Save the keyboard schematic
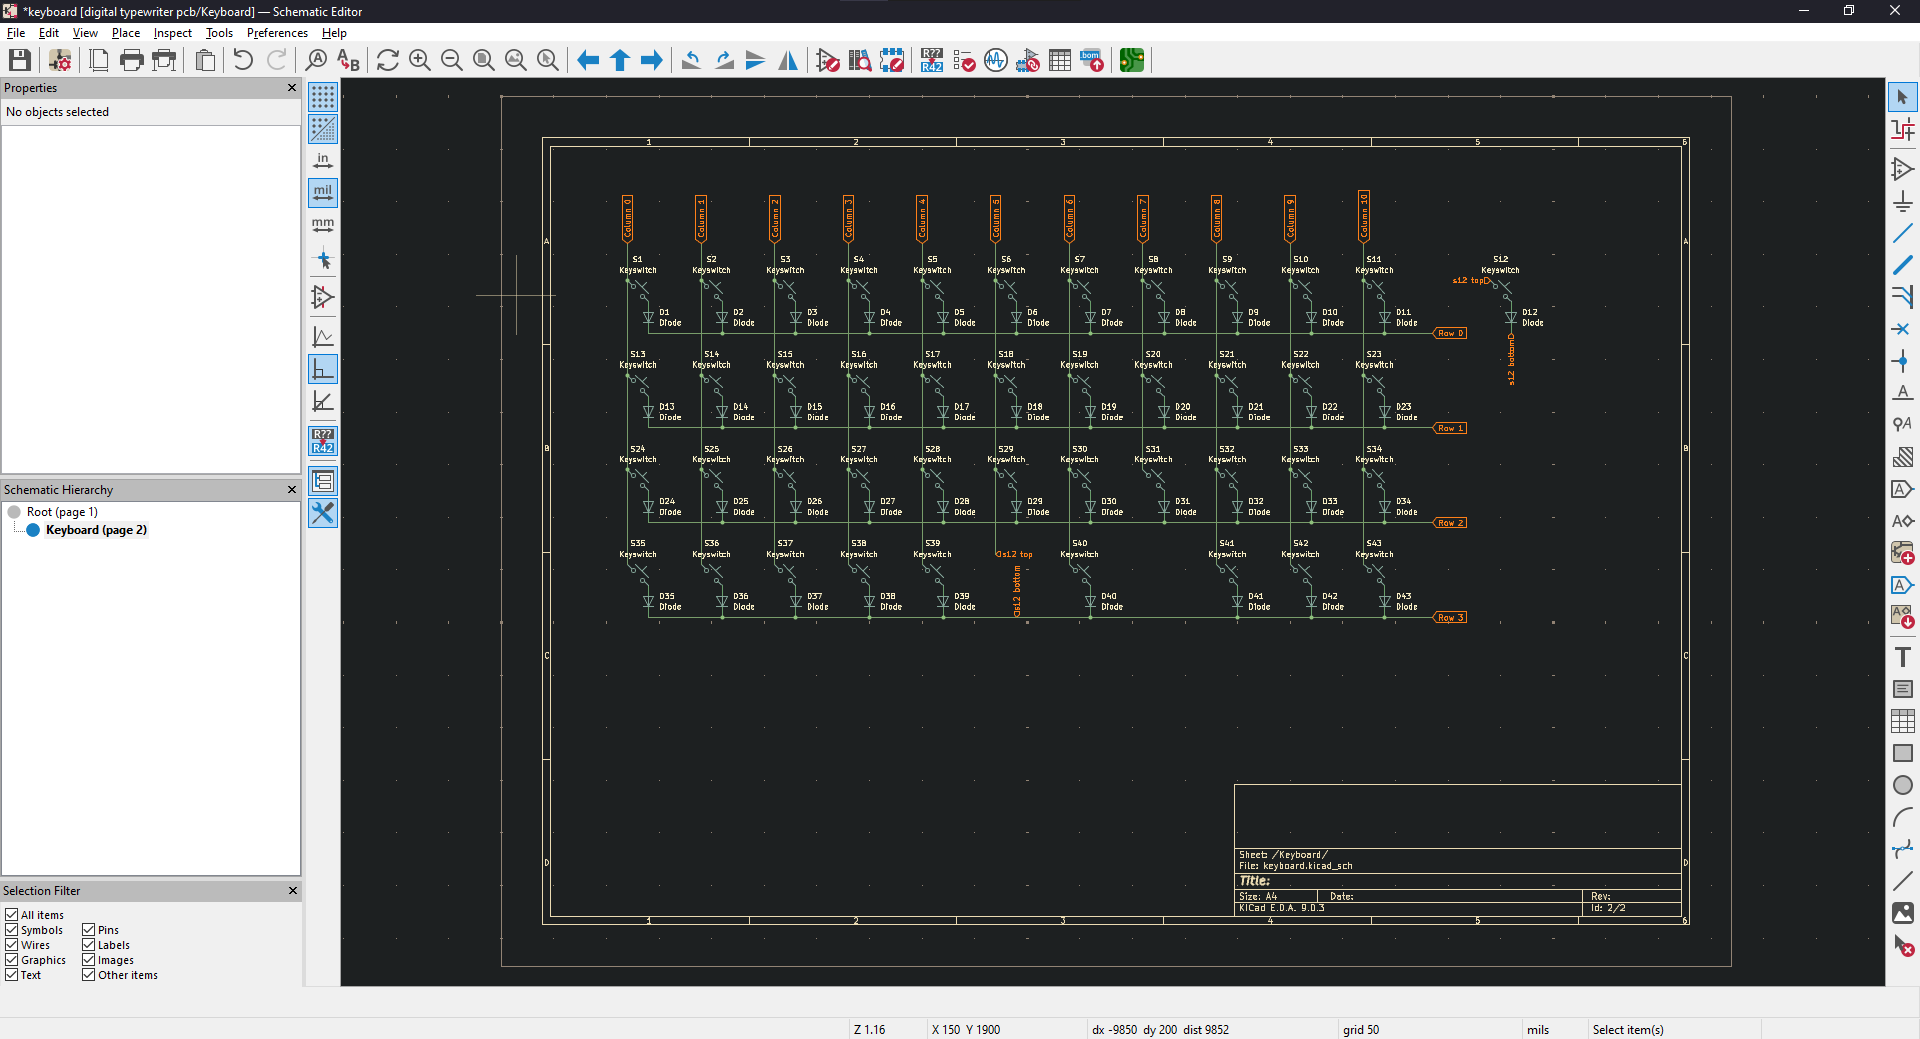Image resolution: width=1920 pixels, height=1039 pixels. [x=18, y=60]
